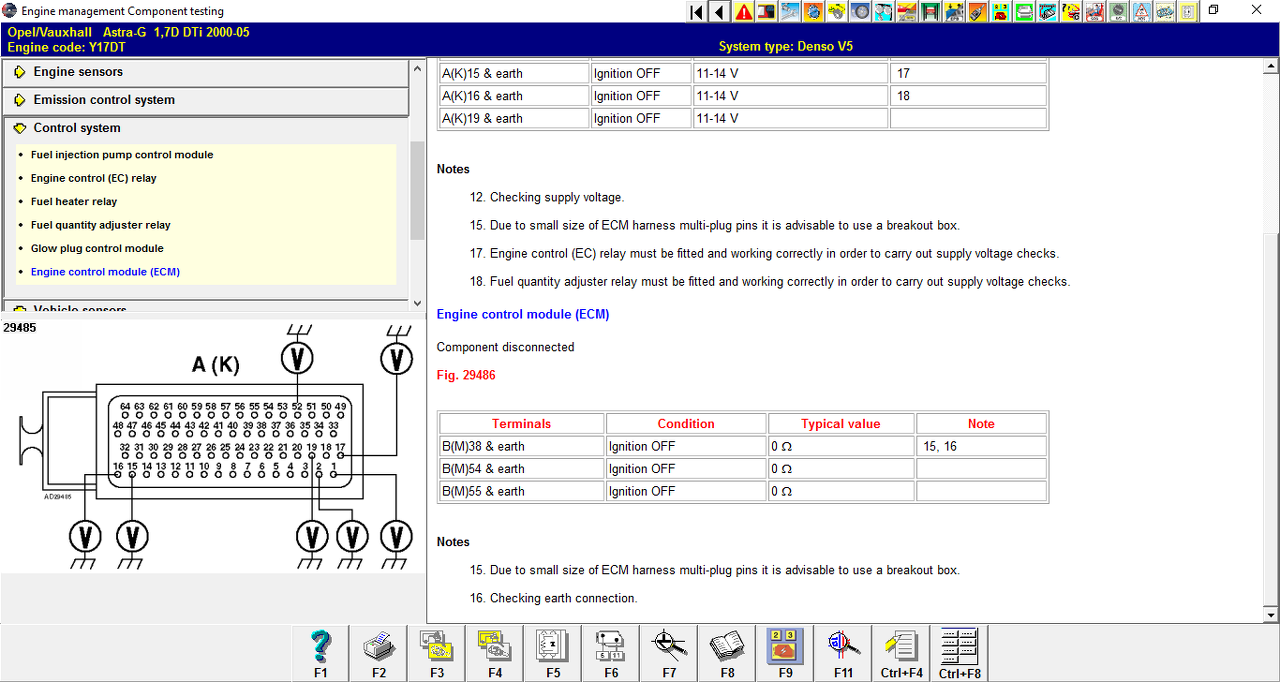Restore down the application window
This screenshot has width=1280, height=682.
click(1213, 11)
